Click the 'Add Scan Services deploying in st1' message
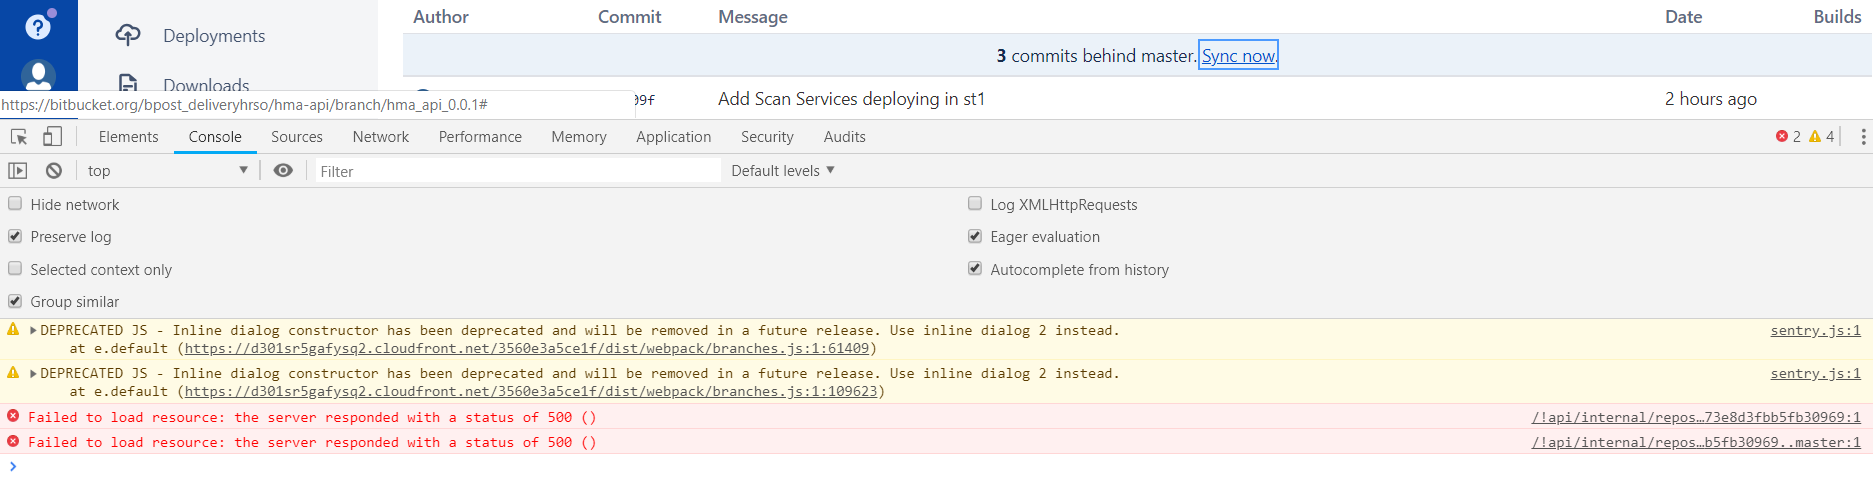The height and width of the screenshot is (482, 1873). point(851,99)
